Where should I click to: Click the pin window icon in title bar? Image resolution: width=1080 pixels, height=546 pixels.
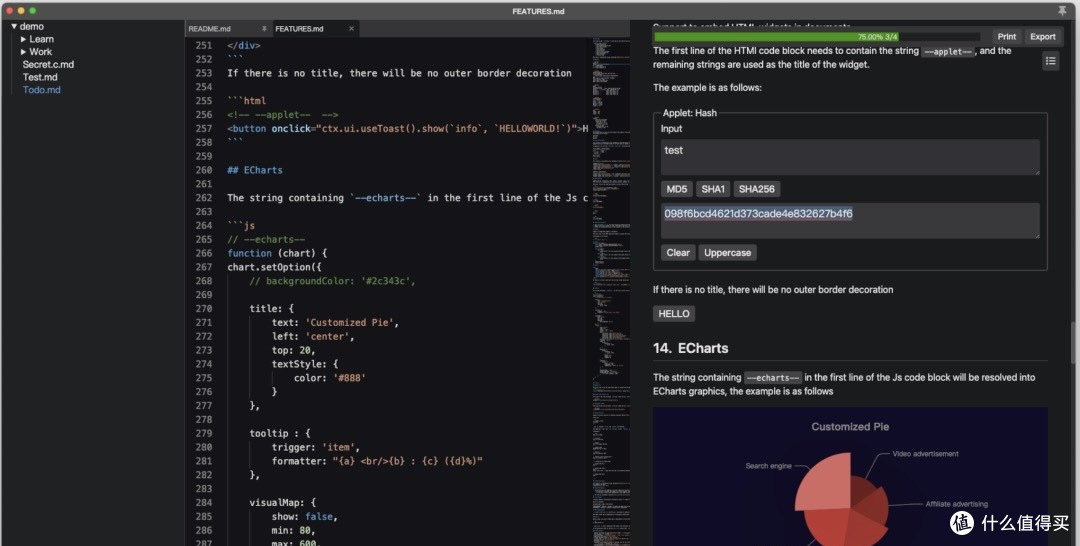1061,10
